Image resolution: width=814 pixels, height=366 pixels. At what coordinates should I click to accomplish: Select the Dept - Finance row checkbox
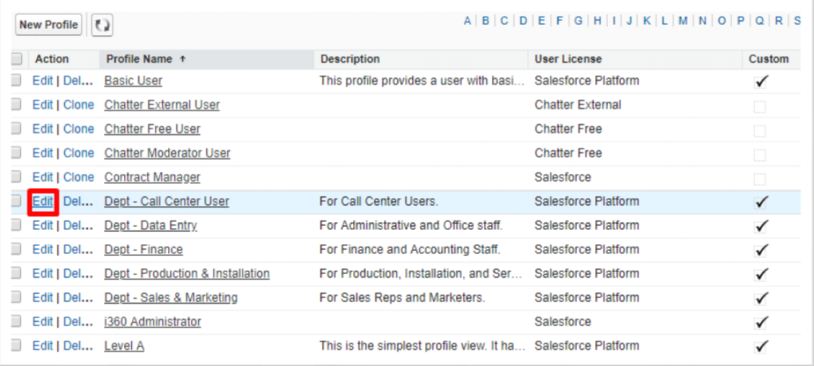(16, 249)
